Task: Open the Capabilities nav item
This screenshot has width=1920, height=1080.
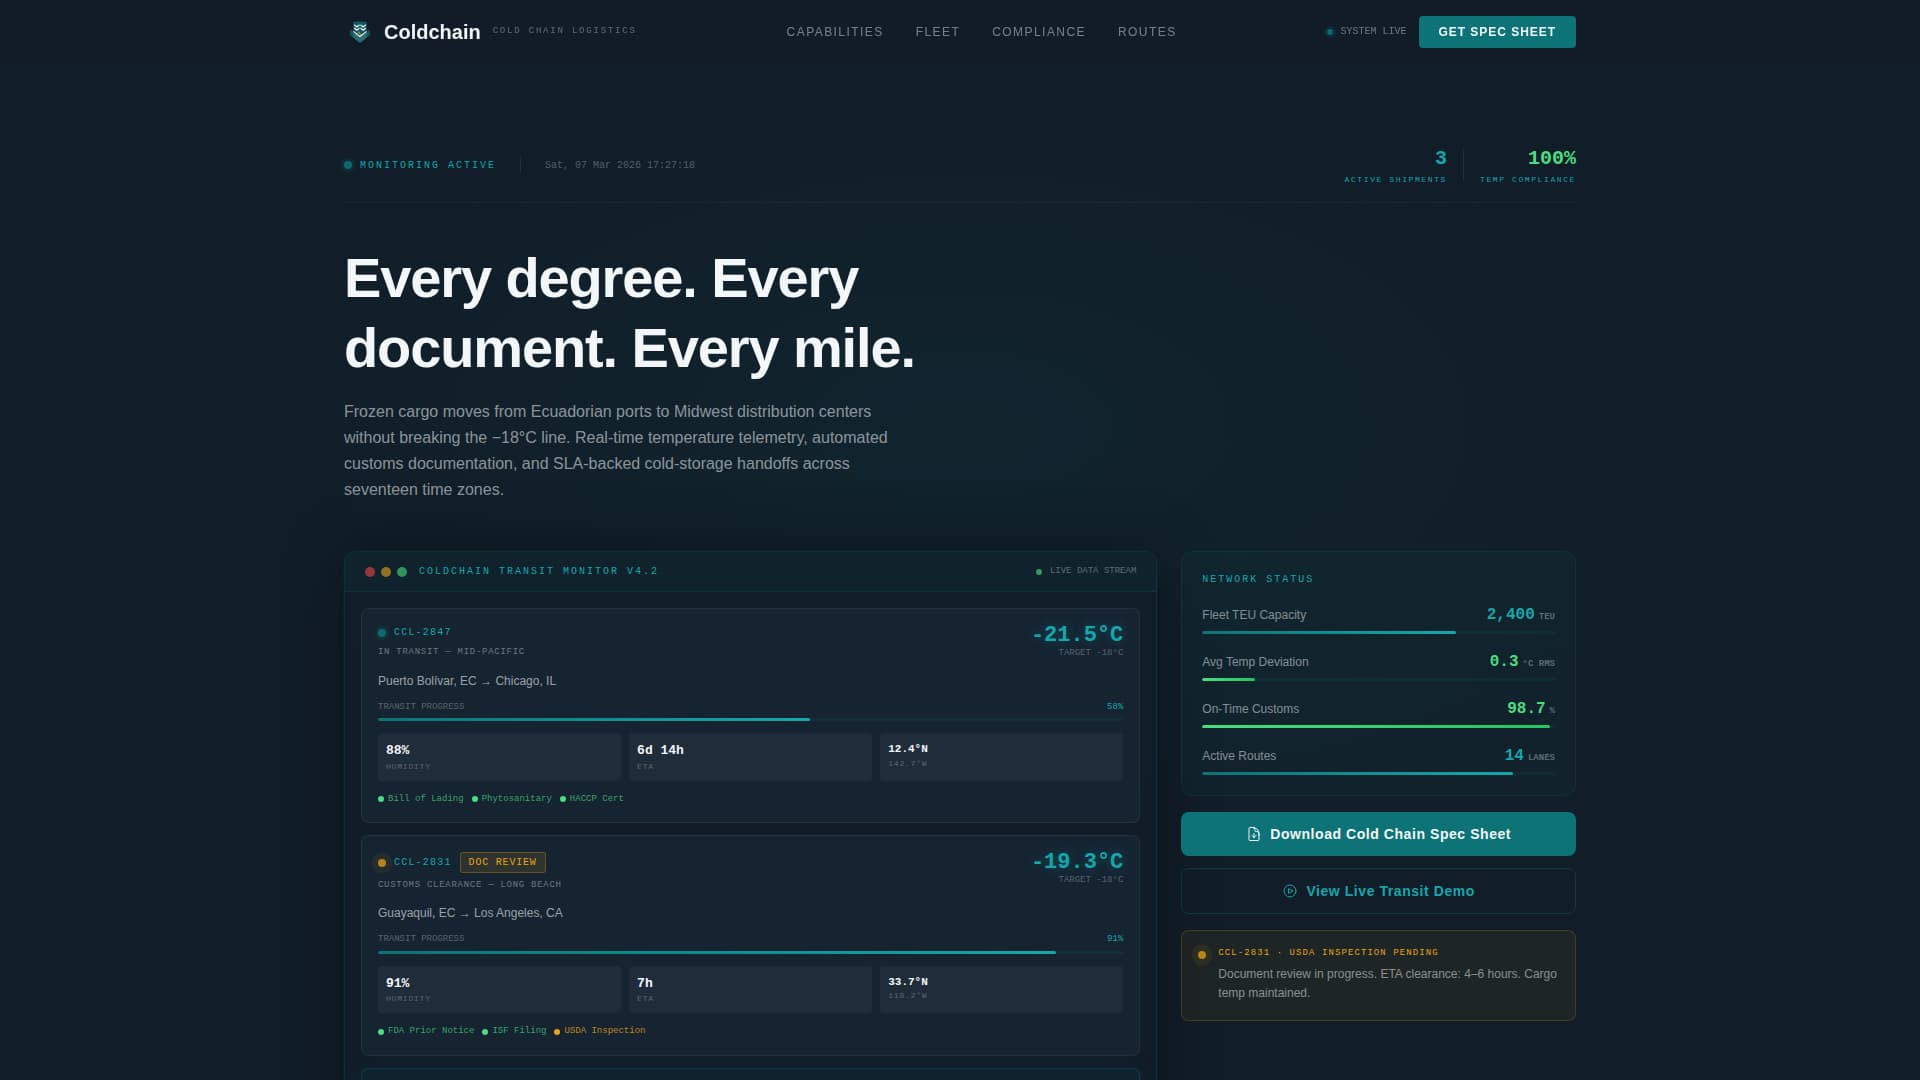Action: 834,32
